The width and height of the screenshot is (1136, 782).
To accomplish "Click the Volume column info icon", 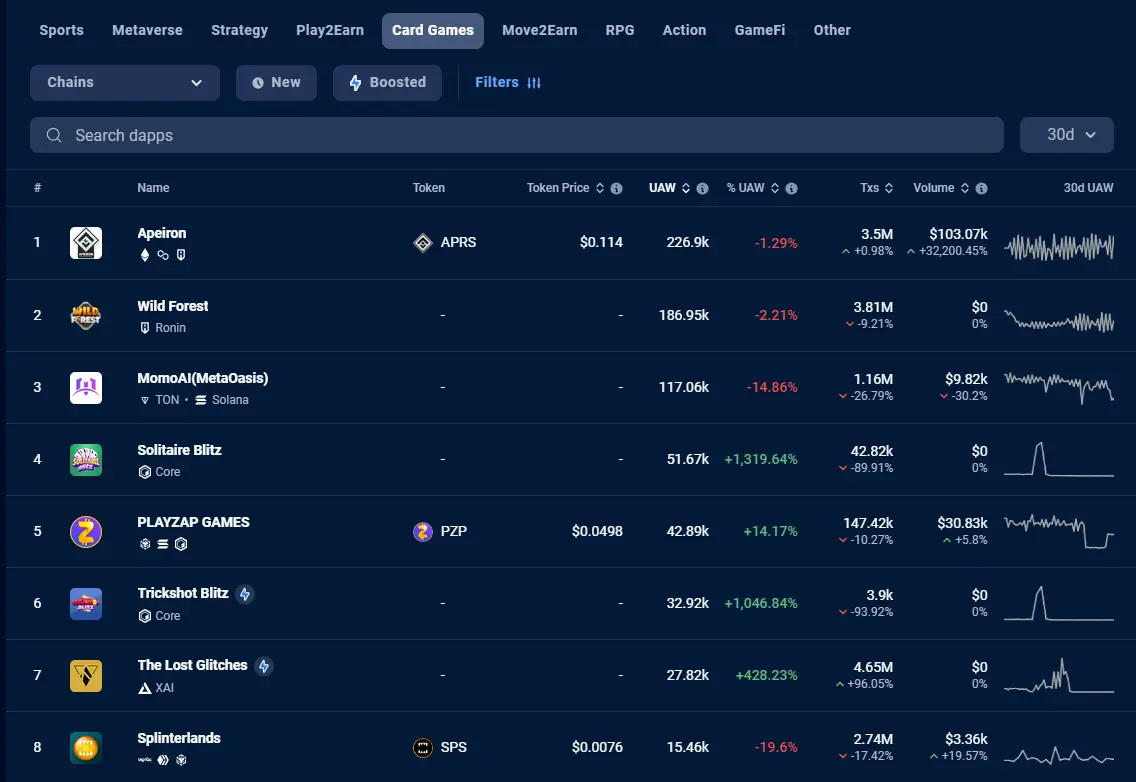I will pyautogui.click(x=982, y=188).
